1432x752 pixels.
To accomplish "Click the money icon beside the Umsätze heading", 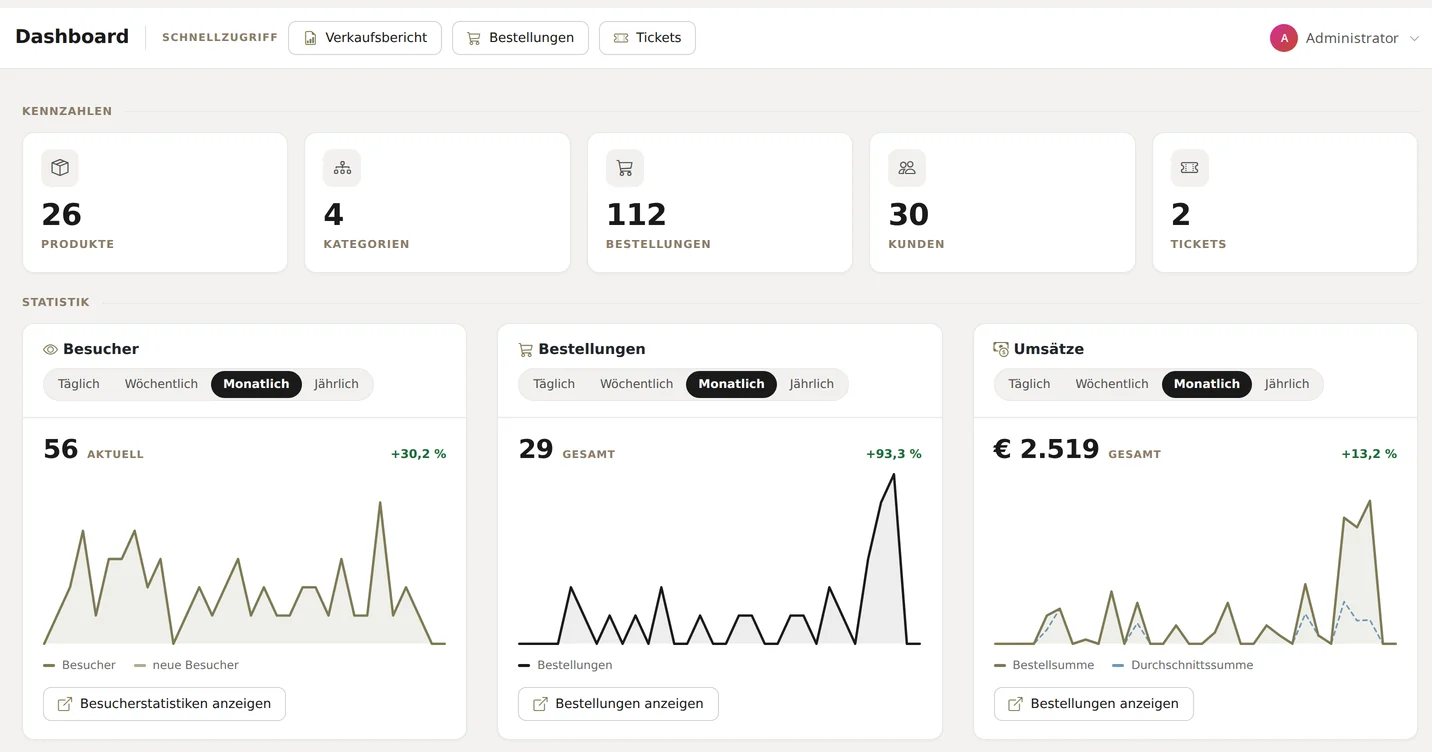I will (x=1001, y=349).
